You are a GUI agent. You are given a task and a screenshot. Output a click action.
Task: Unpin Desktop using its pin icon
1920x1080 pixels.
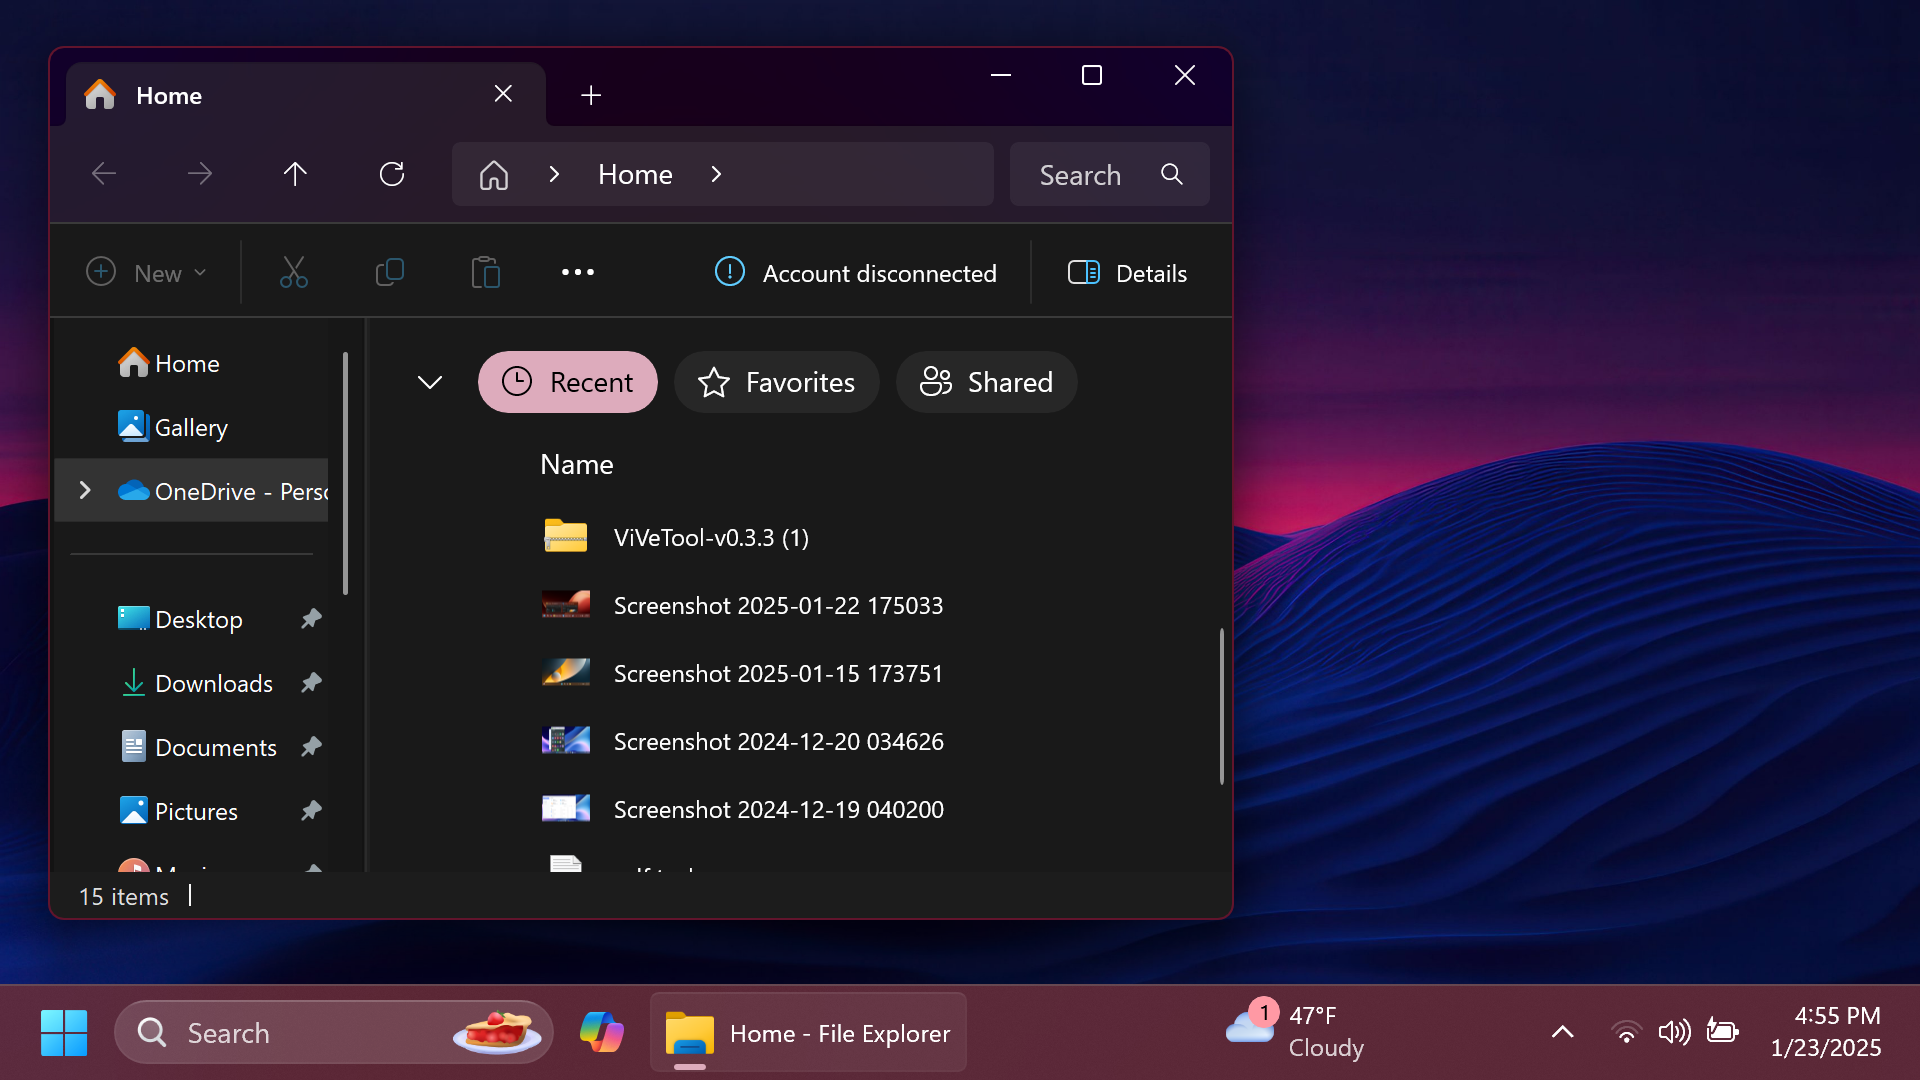(x=311, y=619)
